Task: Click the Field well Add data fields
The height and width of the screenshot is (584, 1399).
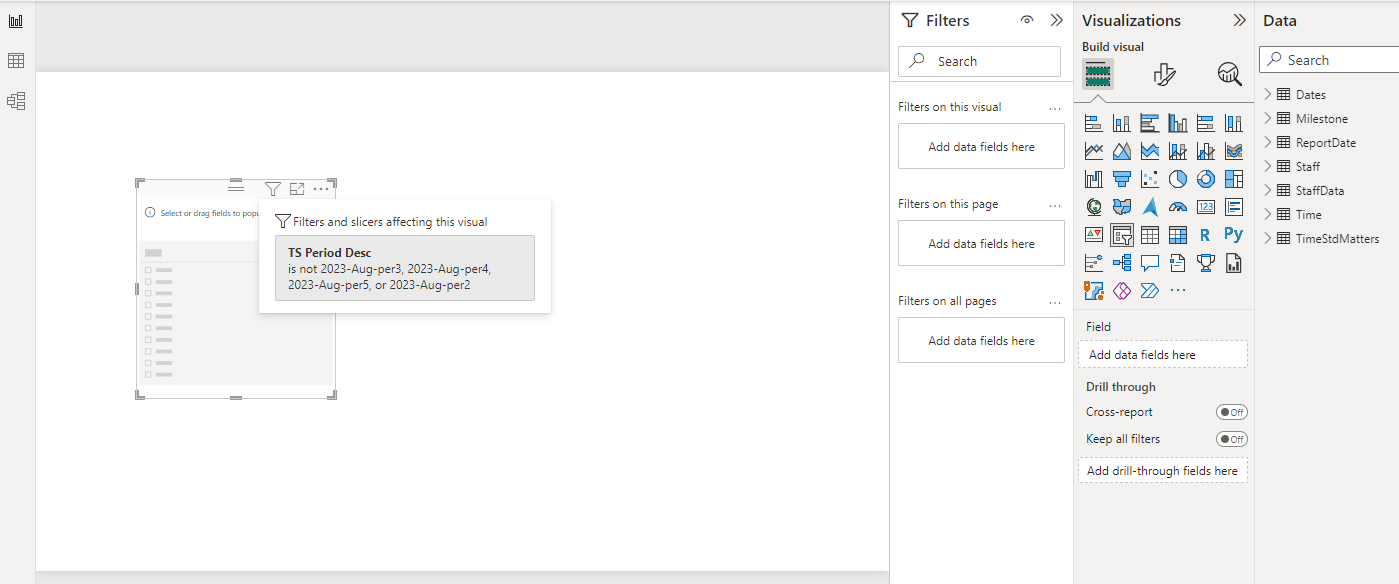Action: [x=1163, y=354]
